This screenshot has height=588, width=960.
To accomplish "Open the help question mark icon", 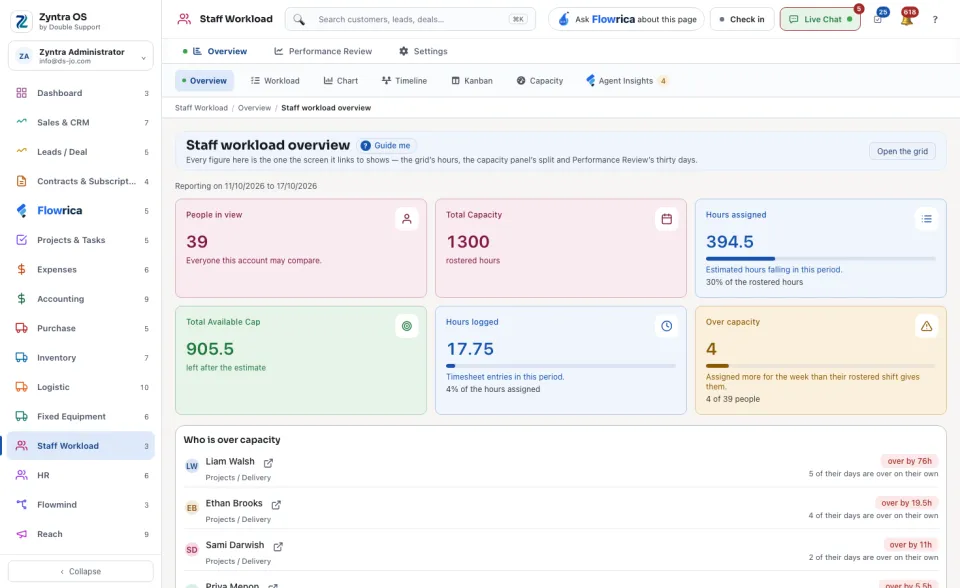I will click(x=935, y=20).
